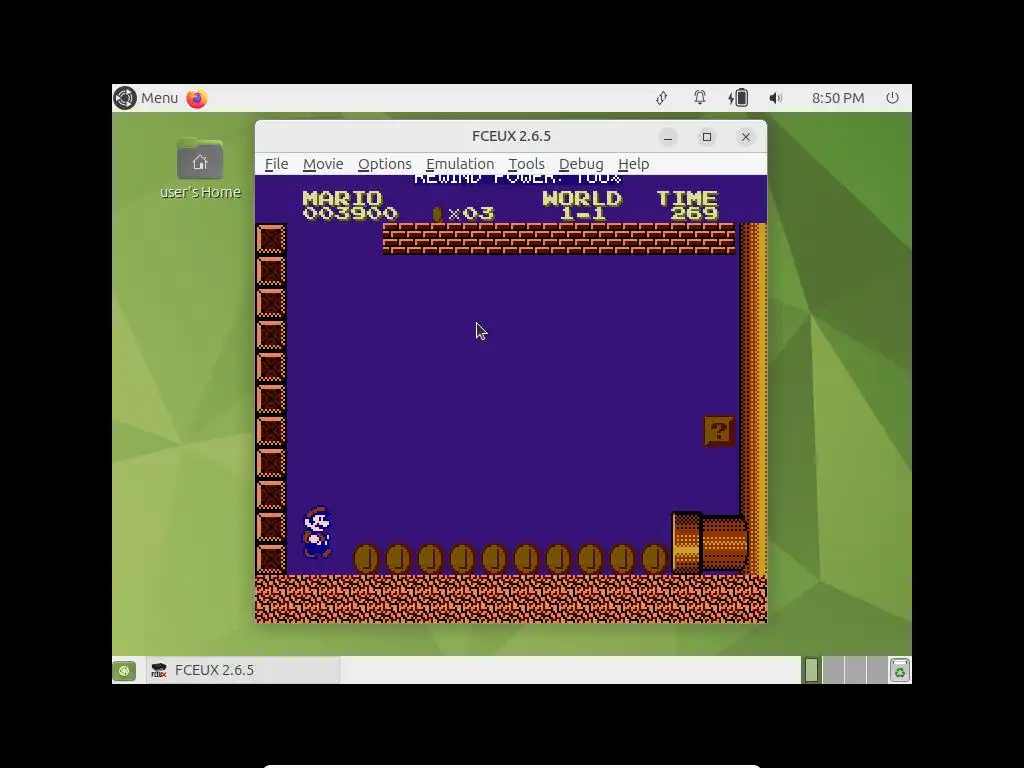
Task: Open the 8:50 PM clock
Action: pyautogui.click(x=838, y=98)
